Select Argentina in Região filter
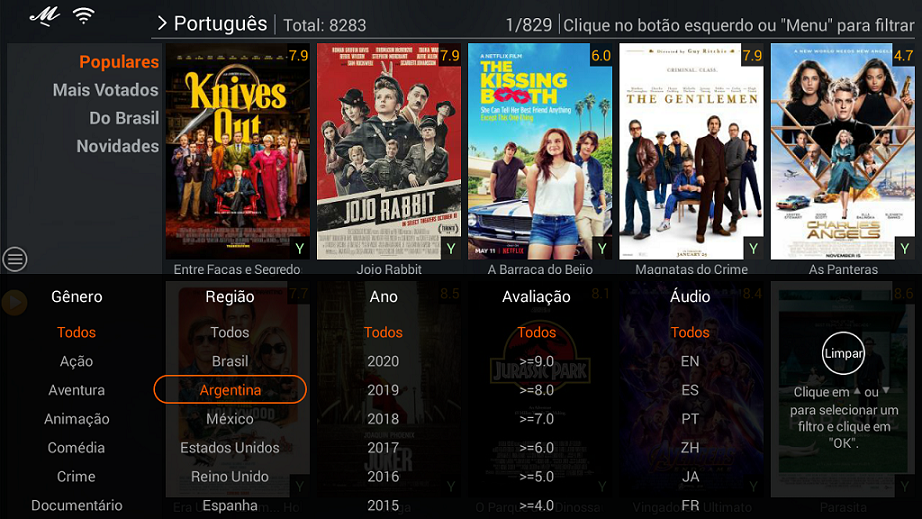922x519 pixels. click(x=230, y=390)
